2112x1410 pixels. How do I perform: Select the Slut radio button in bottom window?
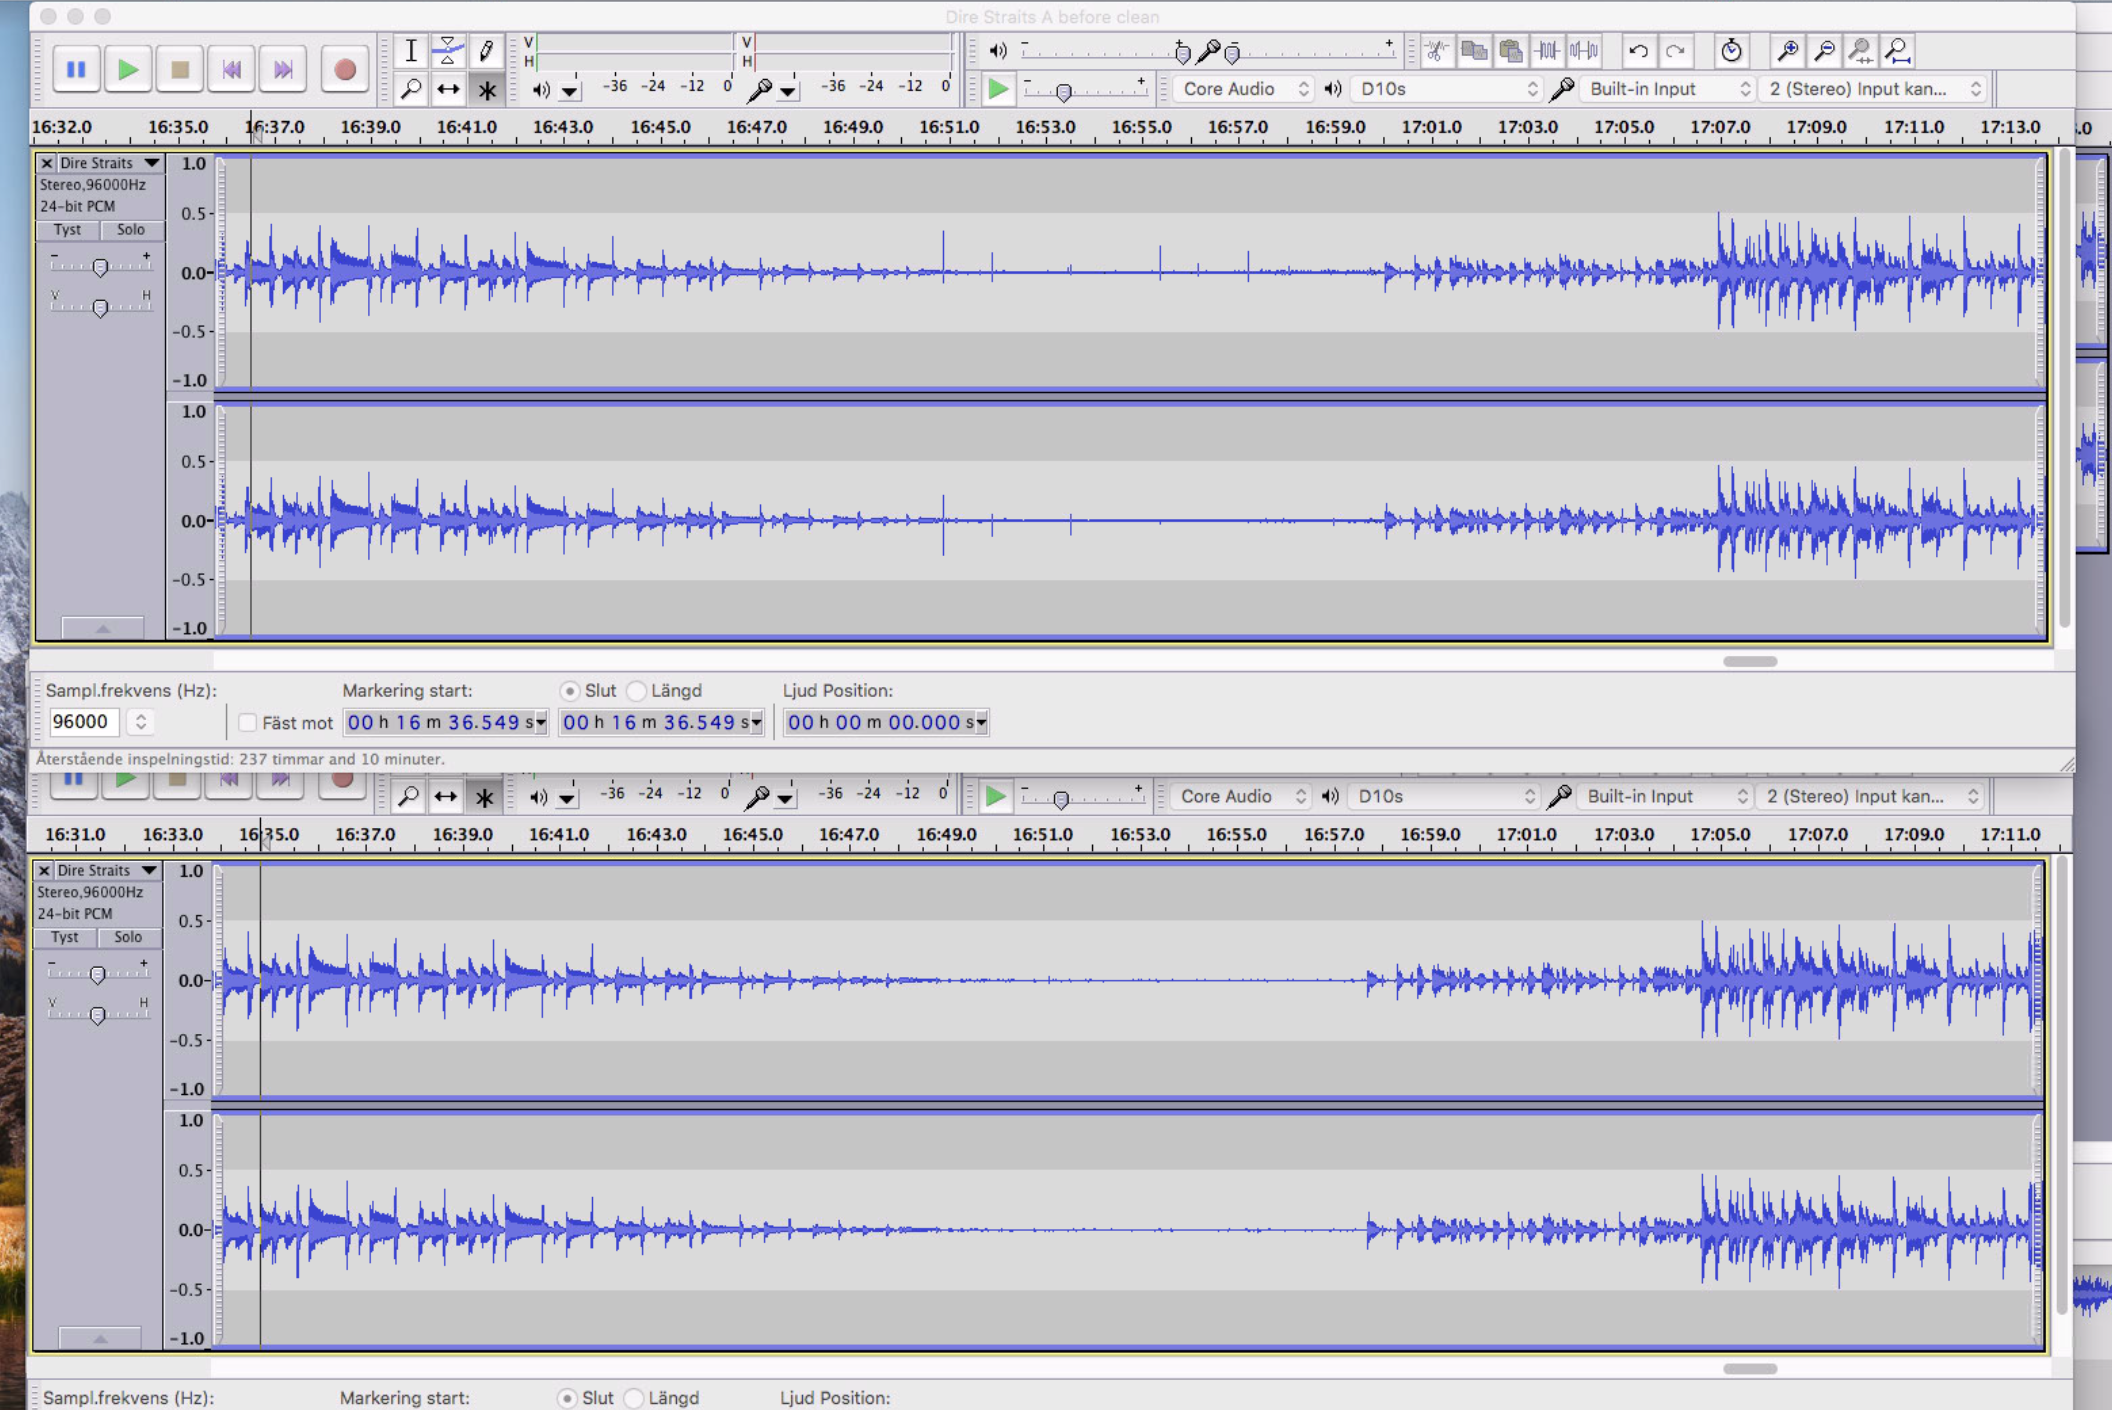[567, 1398]
